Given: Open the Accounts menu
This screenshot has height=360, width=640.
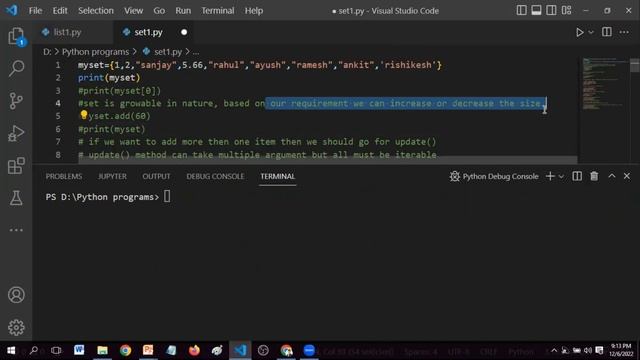Looking at the screenshot, I should click(16, 295).
